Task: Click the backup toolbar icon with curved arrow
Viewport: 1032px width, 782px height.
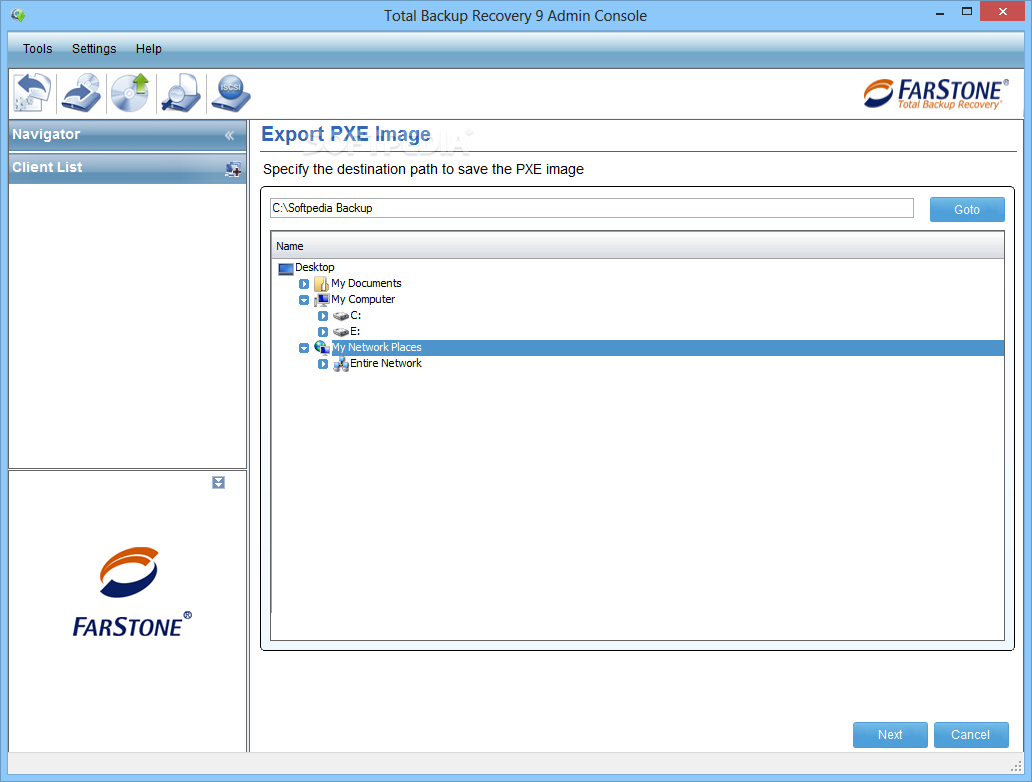Action: [x=32, y=93]
